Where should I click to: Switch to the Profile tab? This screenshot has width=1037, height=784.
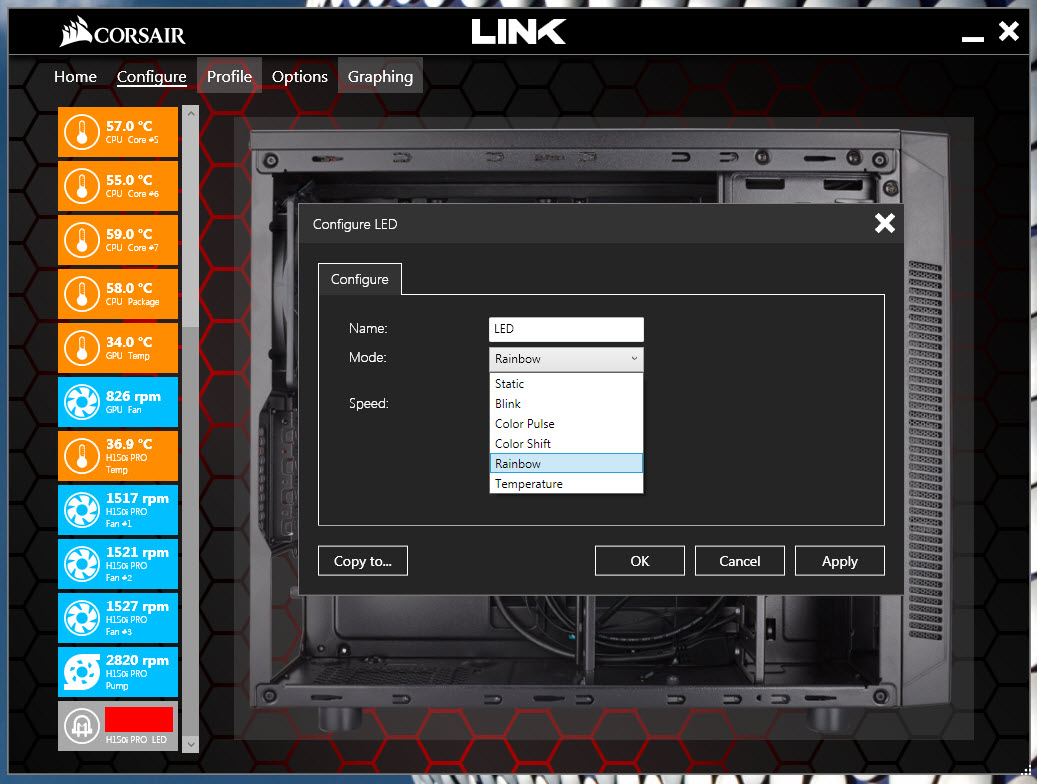(229, 77)
